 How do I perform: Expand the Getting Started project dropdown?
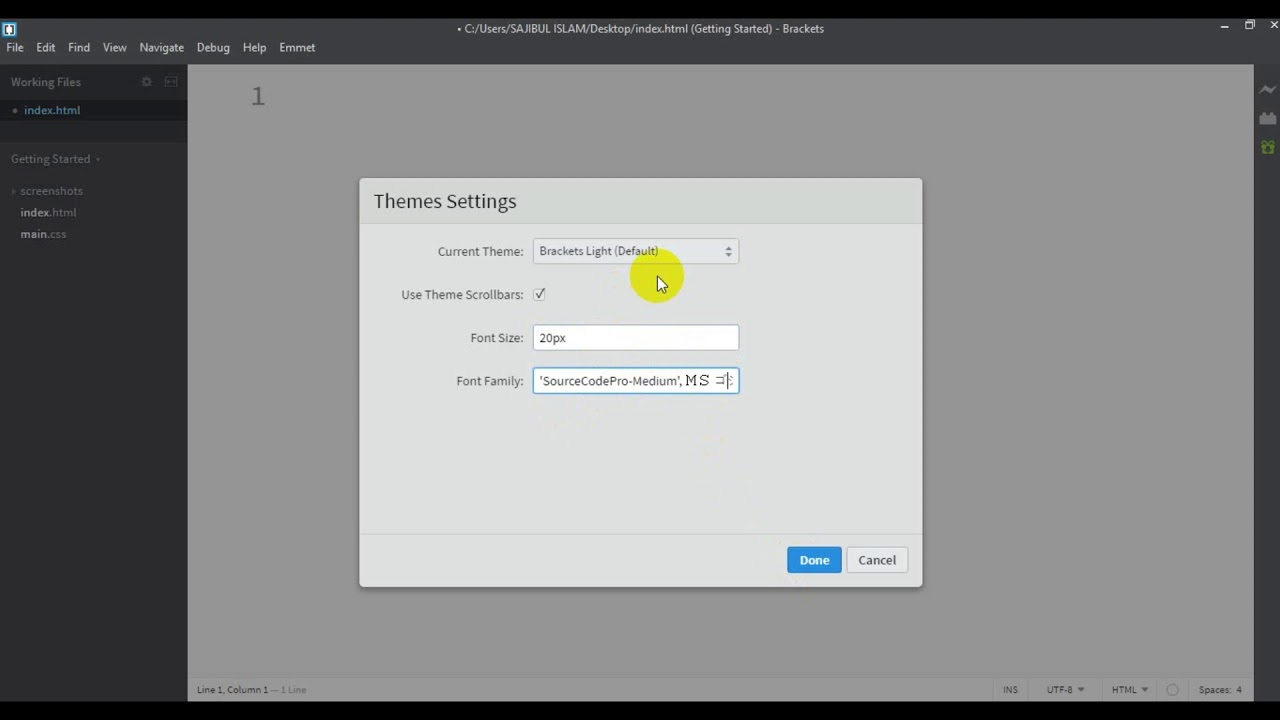click(55, 159)
